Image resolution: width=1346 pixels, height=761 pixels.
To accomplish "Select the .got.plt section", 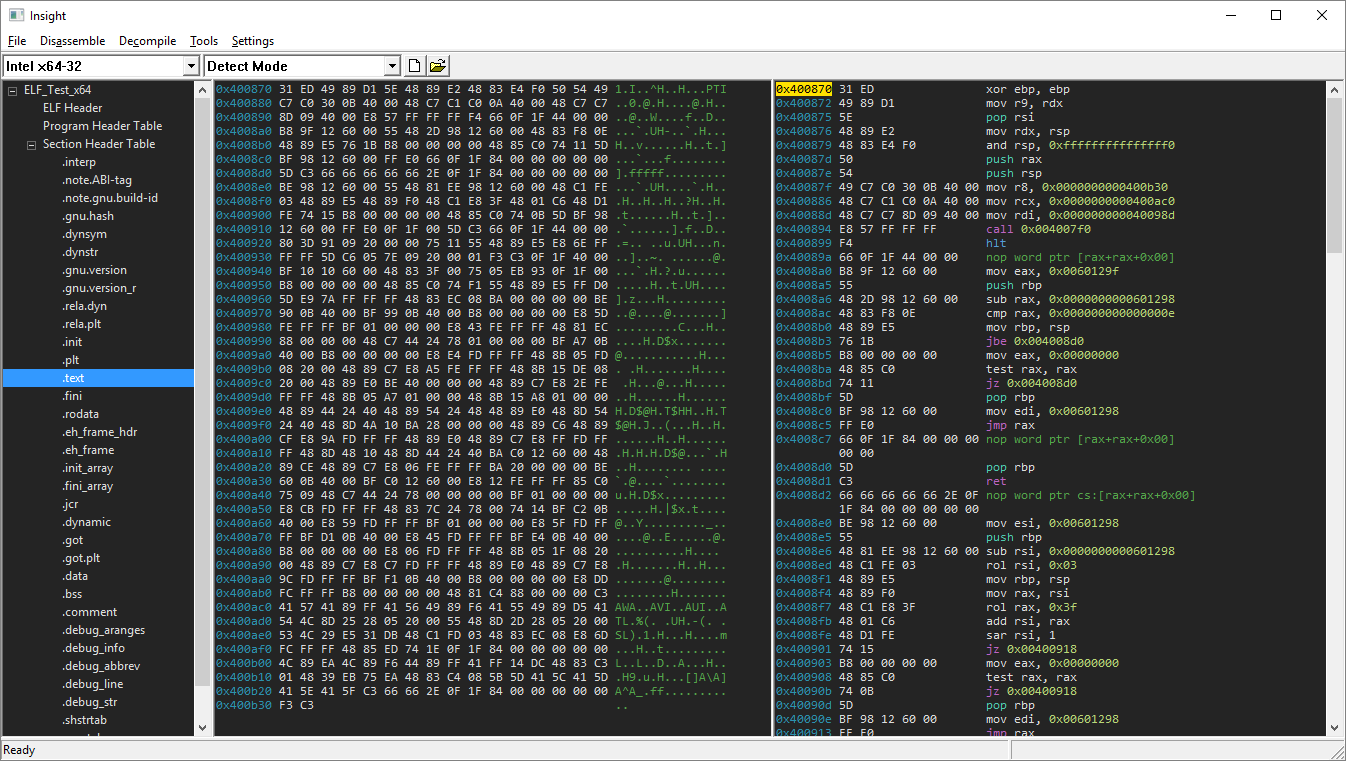I will [x=81, y=558].
